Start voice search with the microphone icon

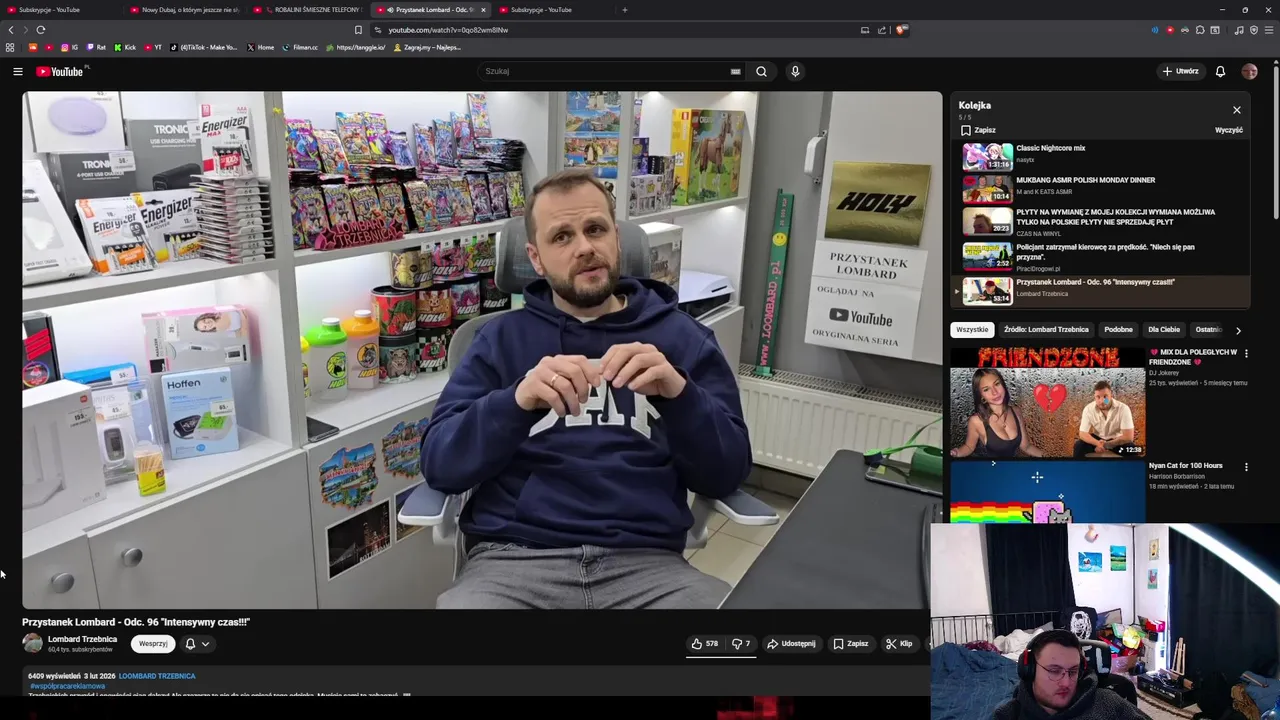[x=795, y=71]
